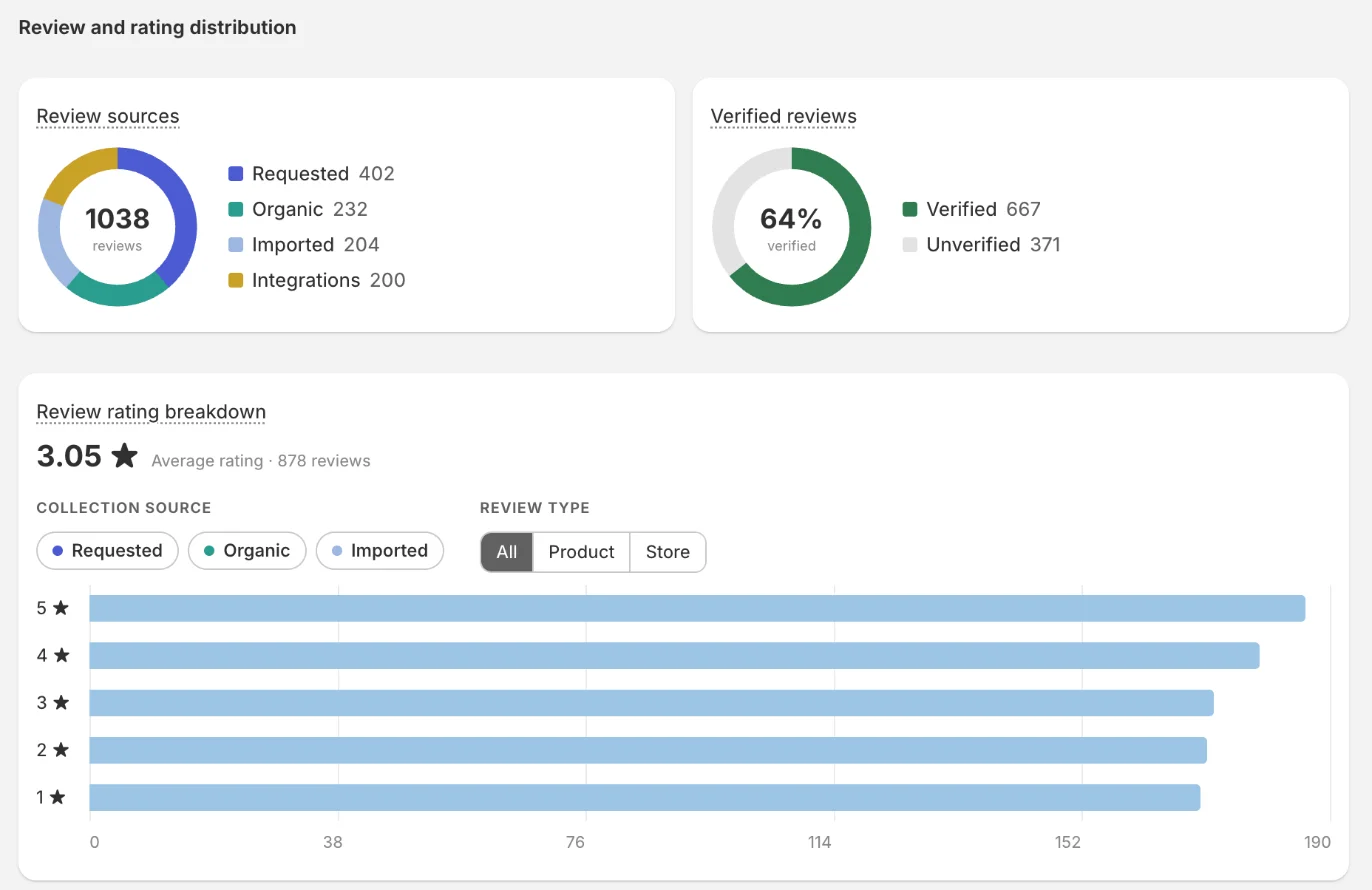Click the 64% verified donut center

(791, 227)
